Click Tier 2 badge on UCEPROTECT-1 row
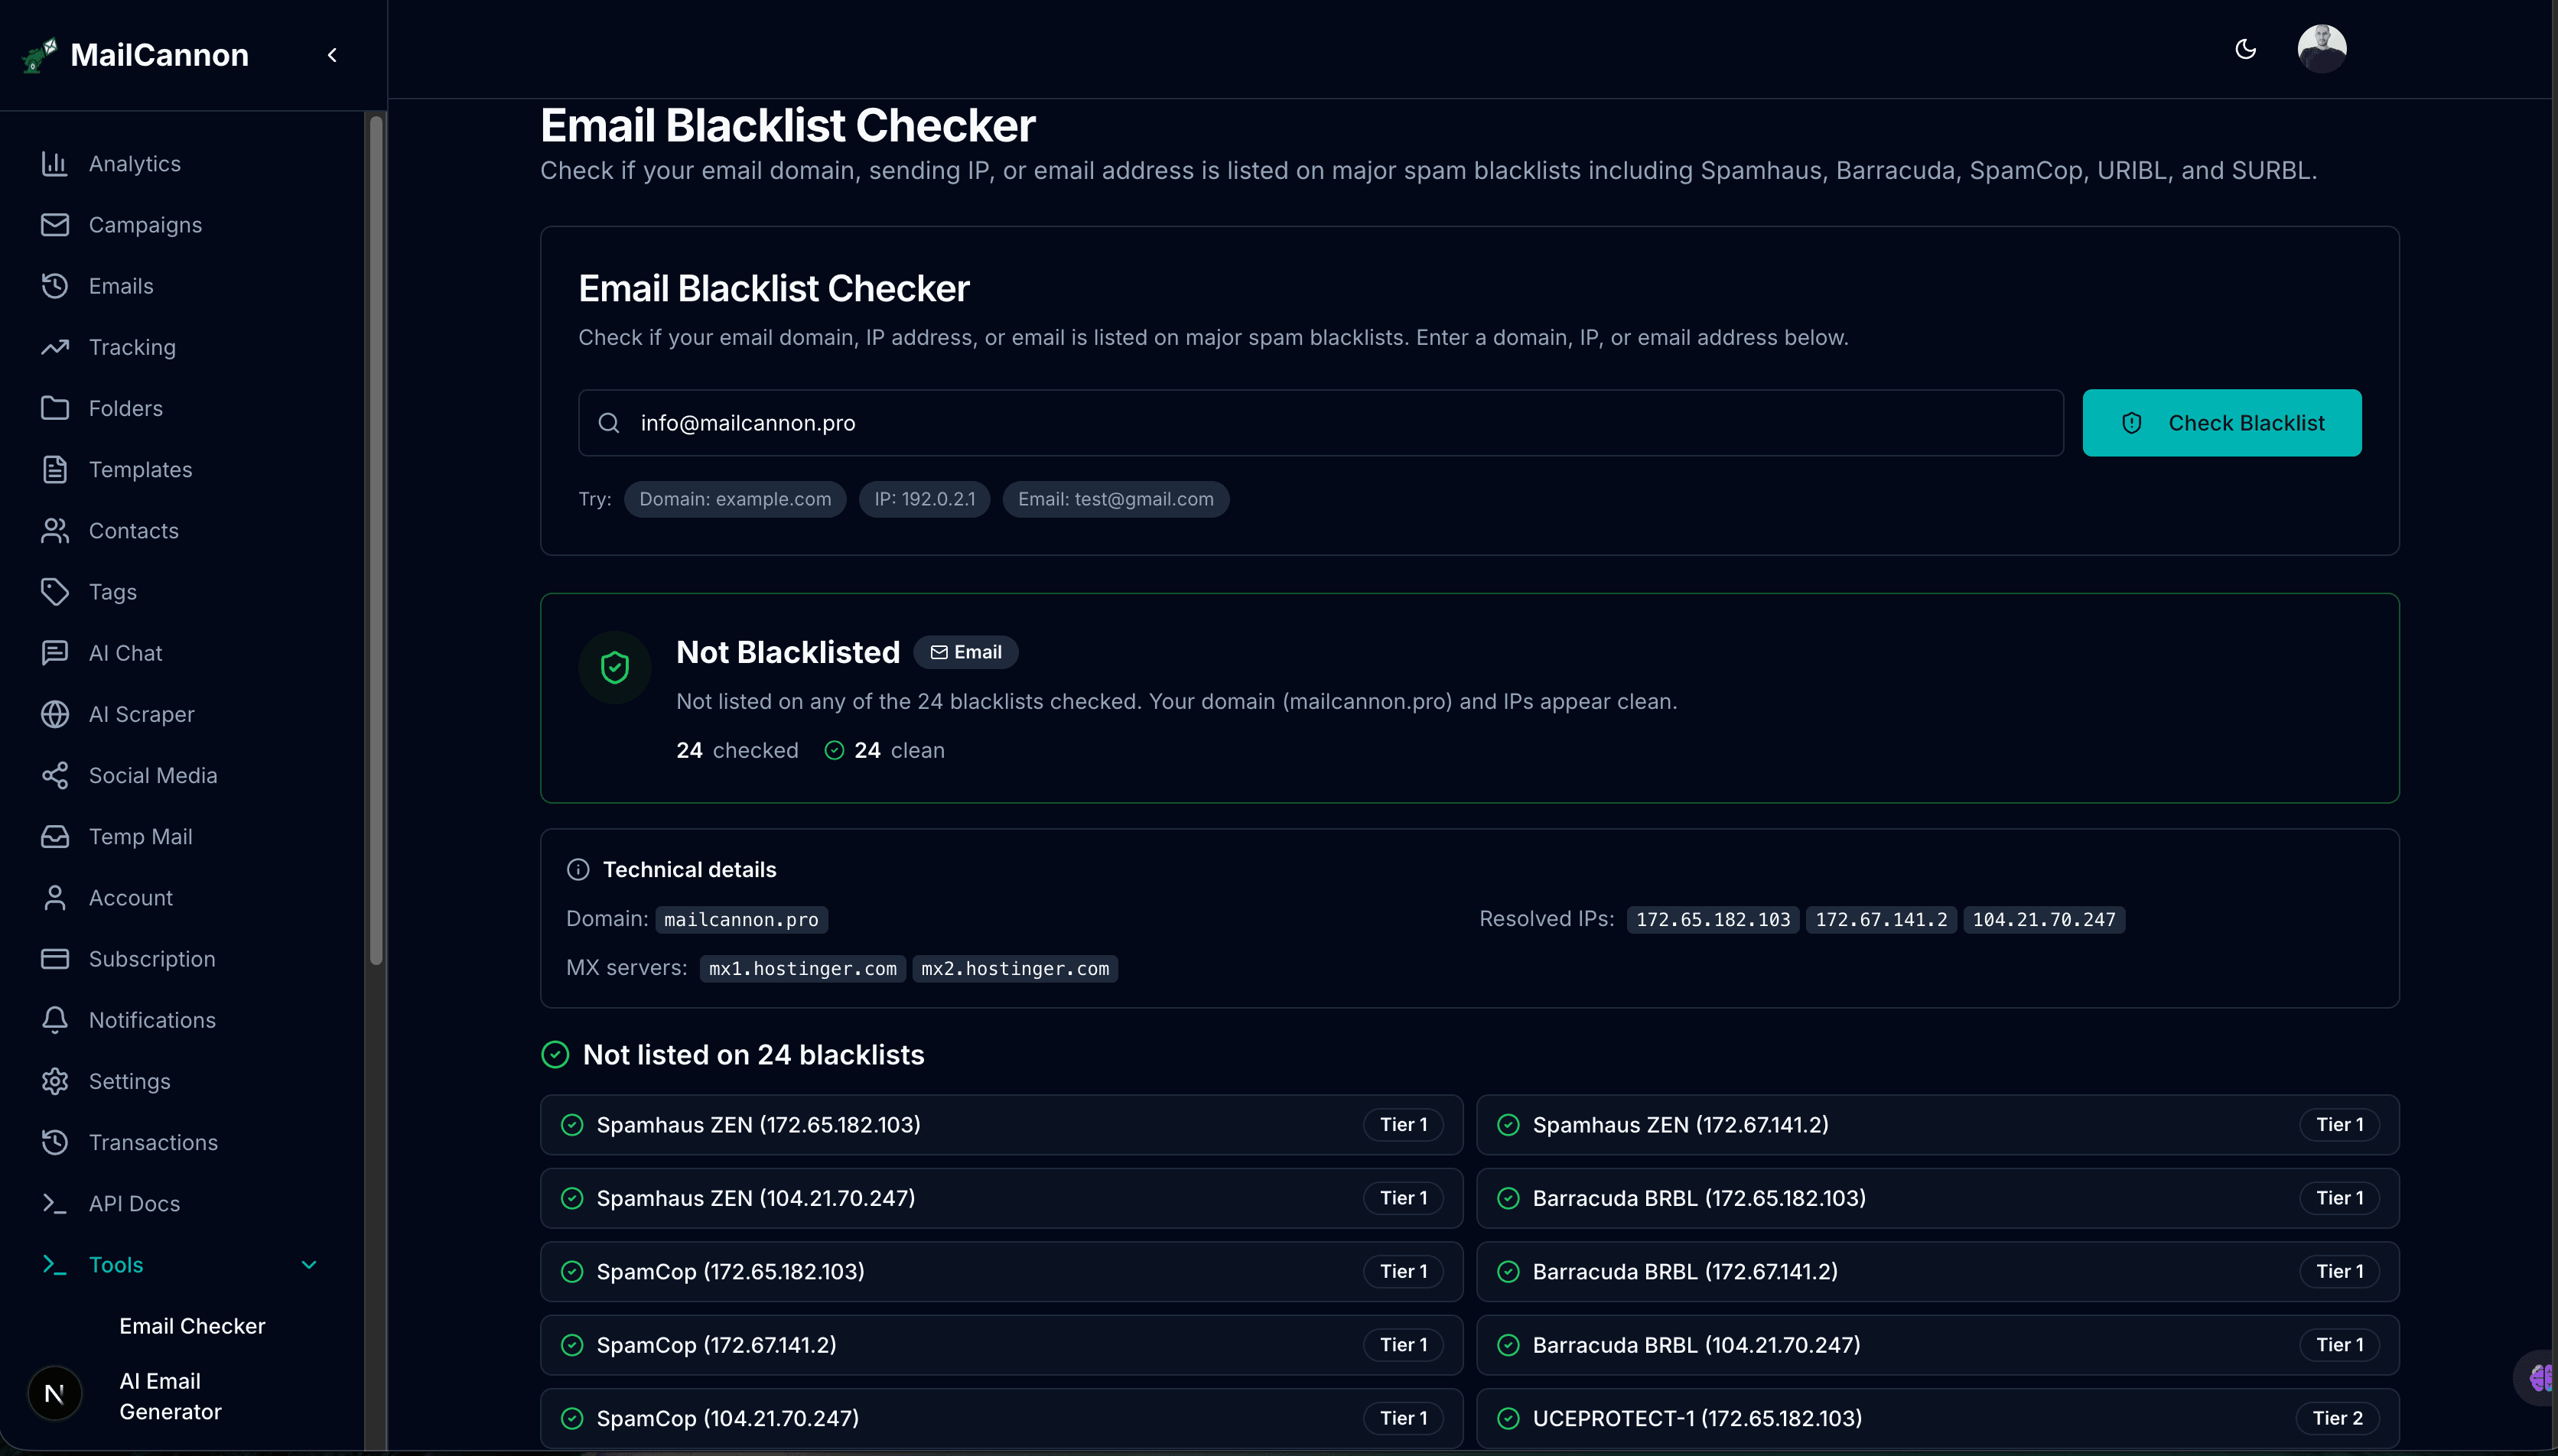 tap(2336, 1418)
